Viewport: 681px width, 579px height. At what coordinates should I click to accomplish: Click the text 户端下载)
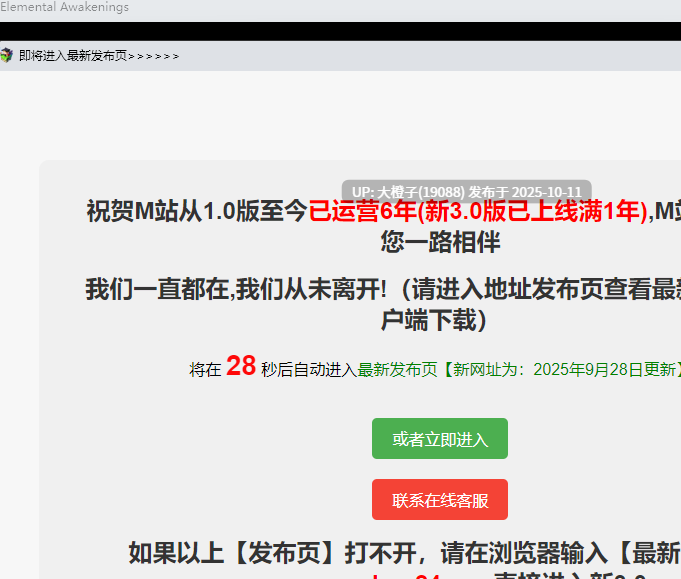[433, 320]
